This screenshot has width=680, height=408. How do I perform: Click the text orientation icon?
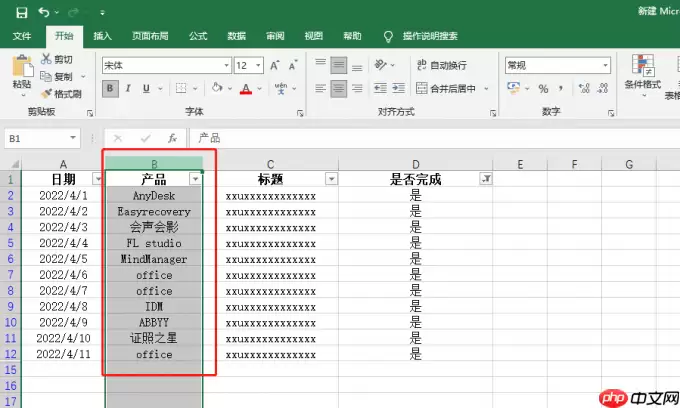(380, 65)
